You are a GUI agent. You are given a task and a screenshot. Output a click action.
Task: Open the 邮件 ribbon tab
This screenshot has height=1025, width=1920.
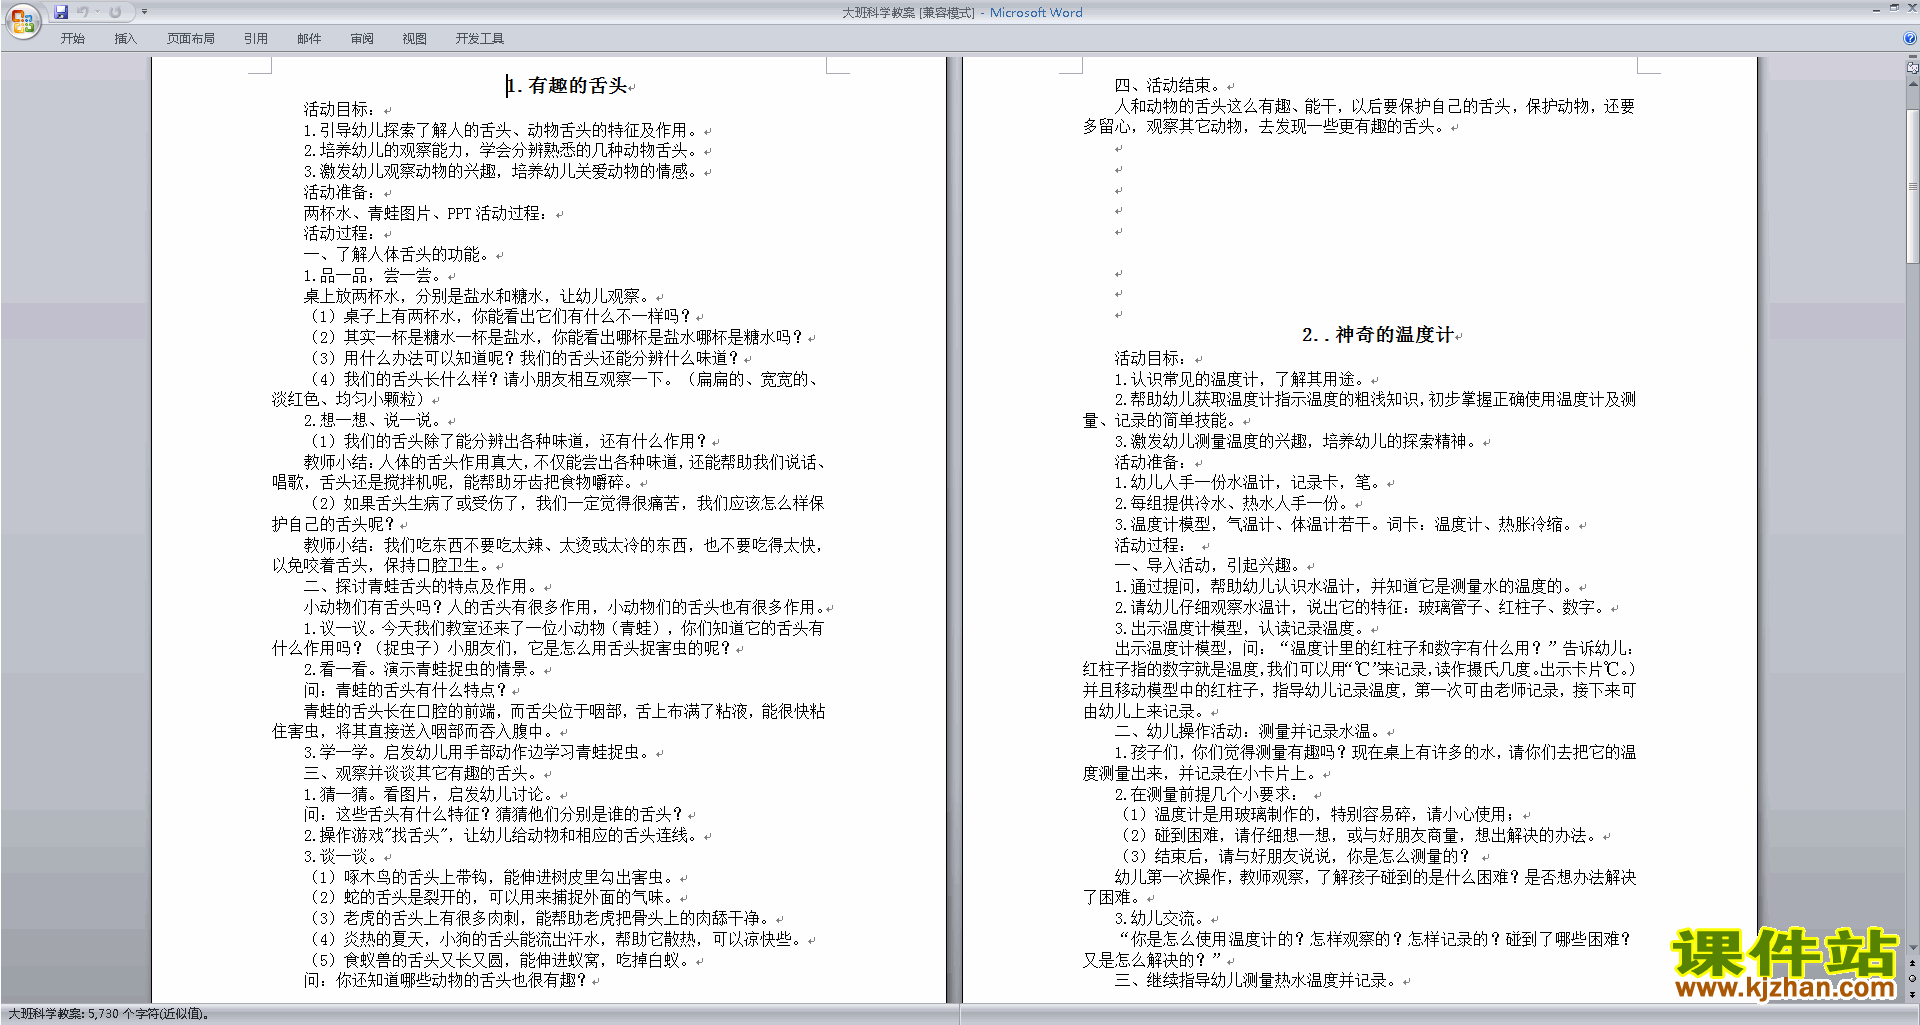pos(309,39)
